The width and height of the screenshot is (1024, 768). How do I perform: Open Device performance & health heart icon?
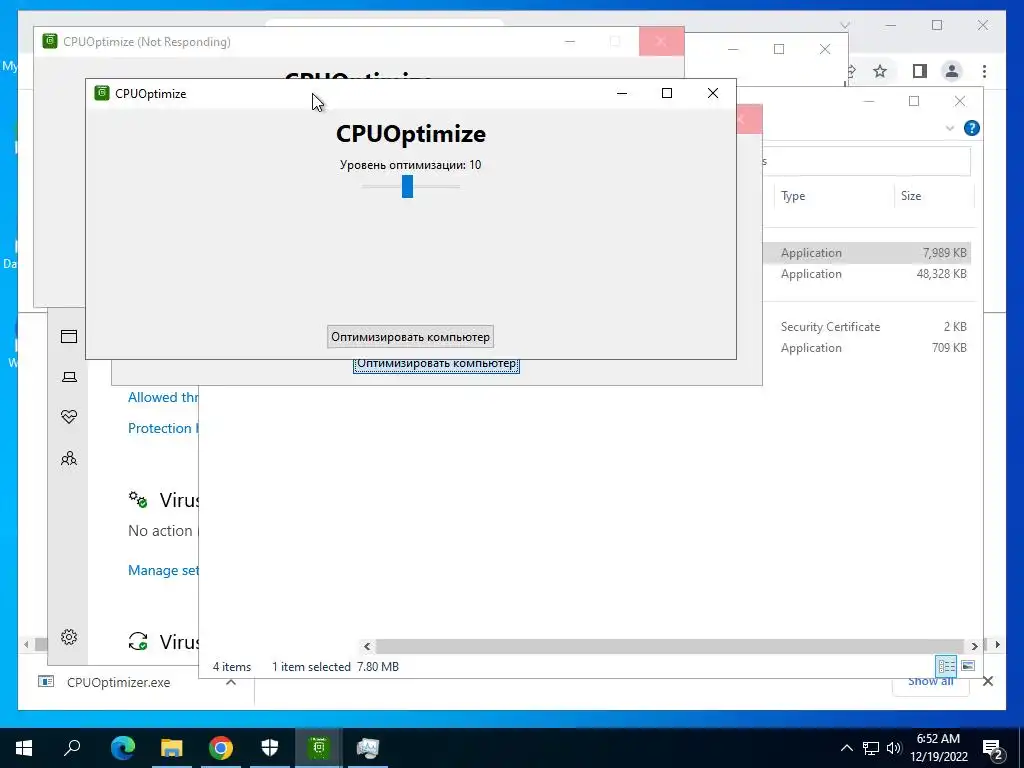tap(69, 417)
